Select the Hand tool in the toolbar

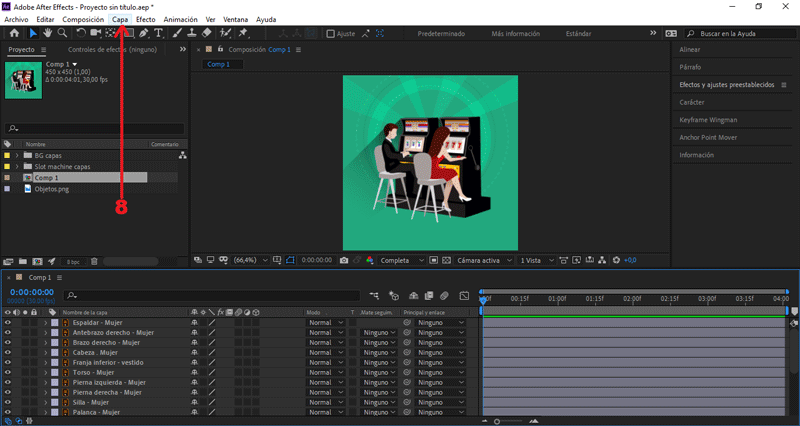pyautogui.click(x=47, y=33)
